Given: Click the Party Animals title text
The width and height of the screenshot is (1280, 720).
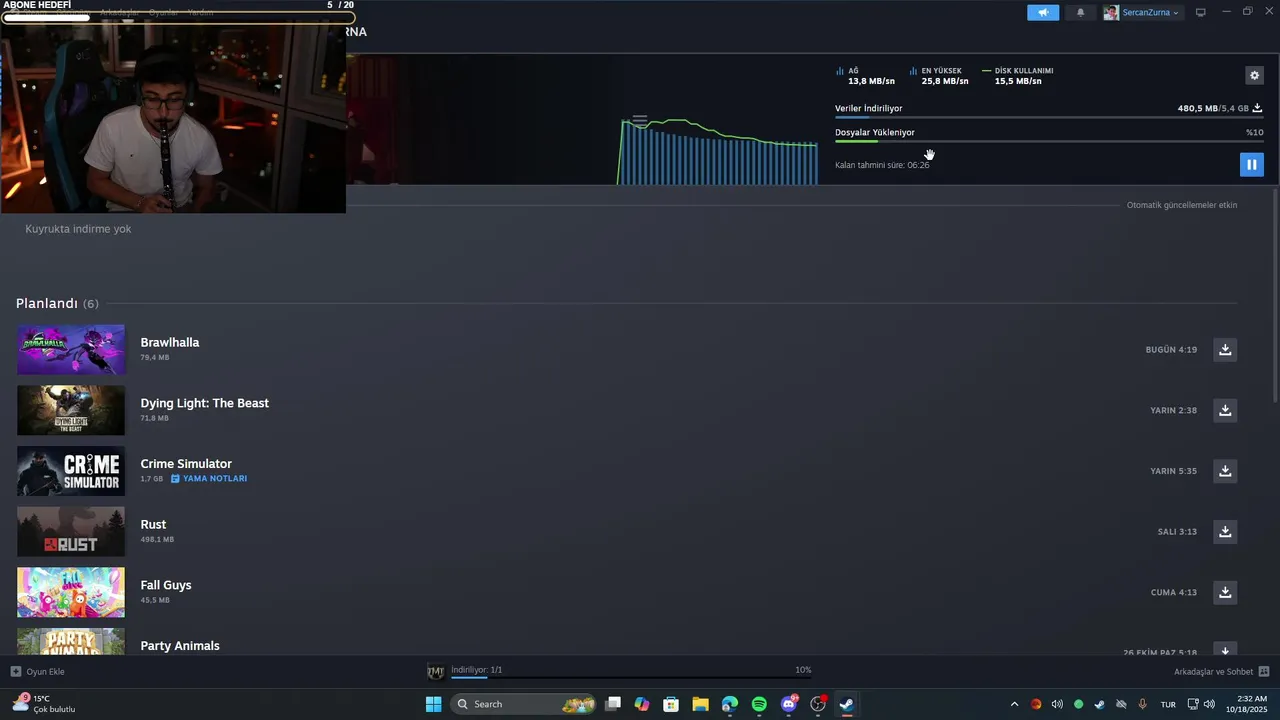Looking at the screenshot, I should pyautogui.click(x=180, y=646).
